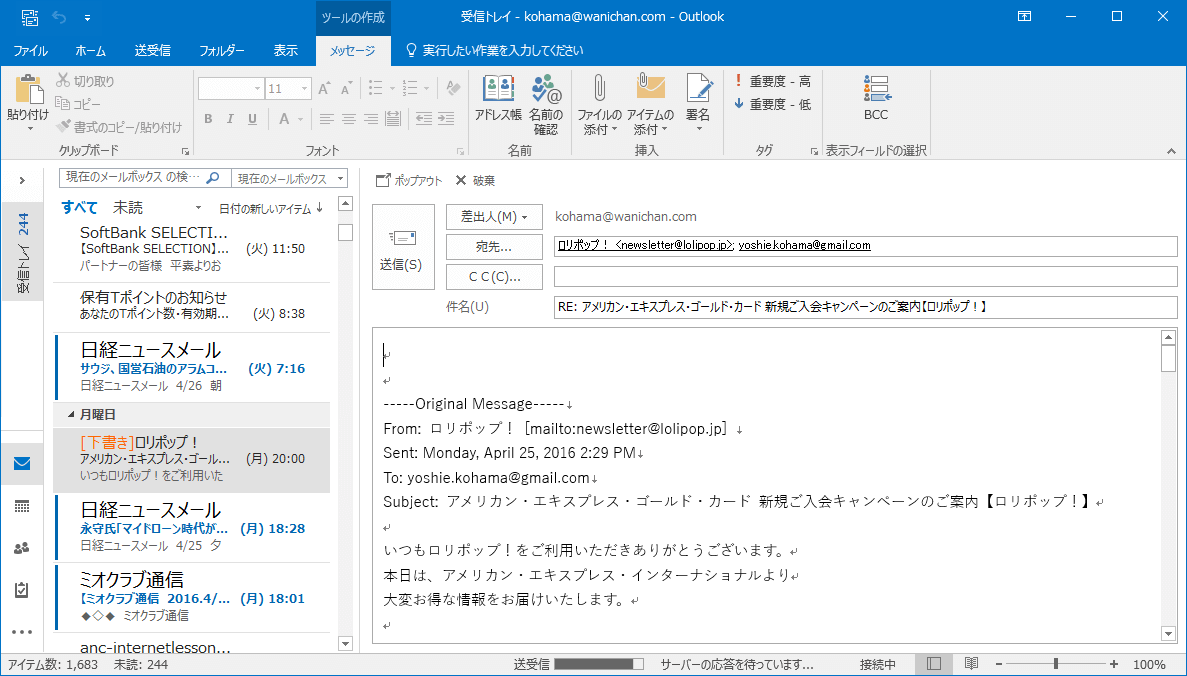Click the Copy (コピー) icon
This screenshot has width=1187, height=676.
(x=63, y=103)
